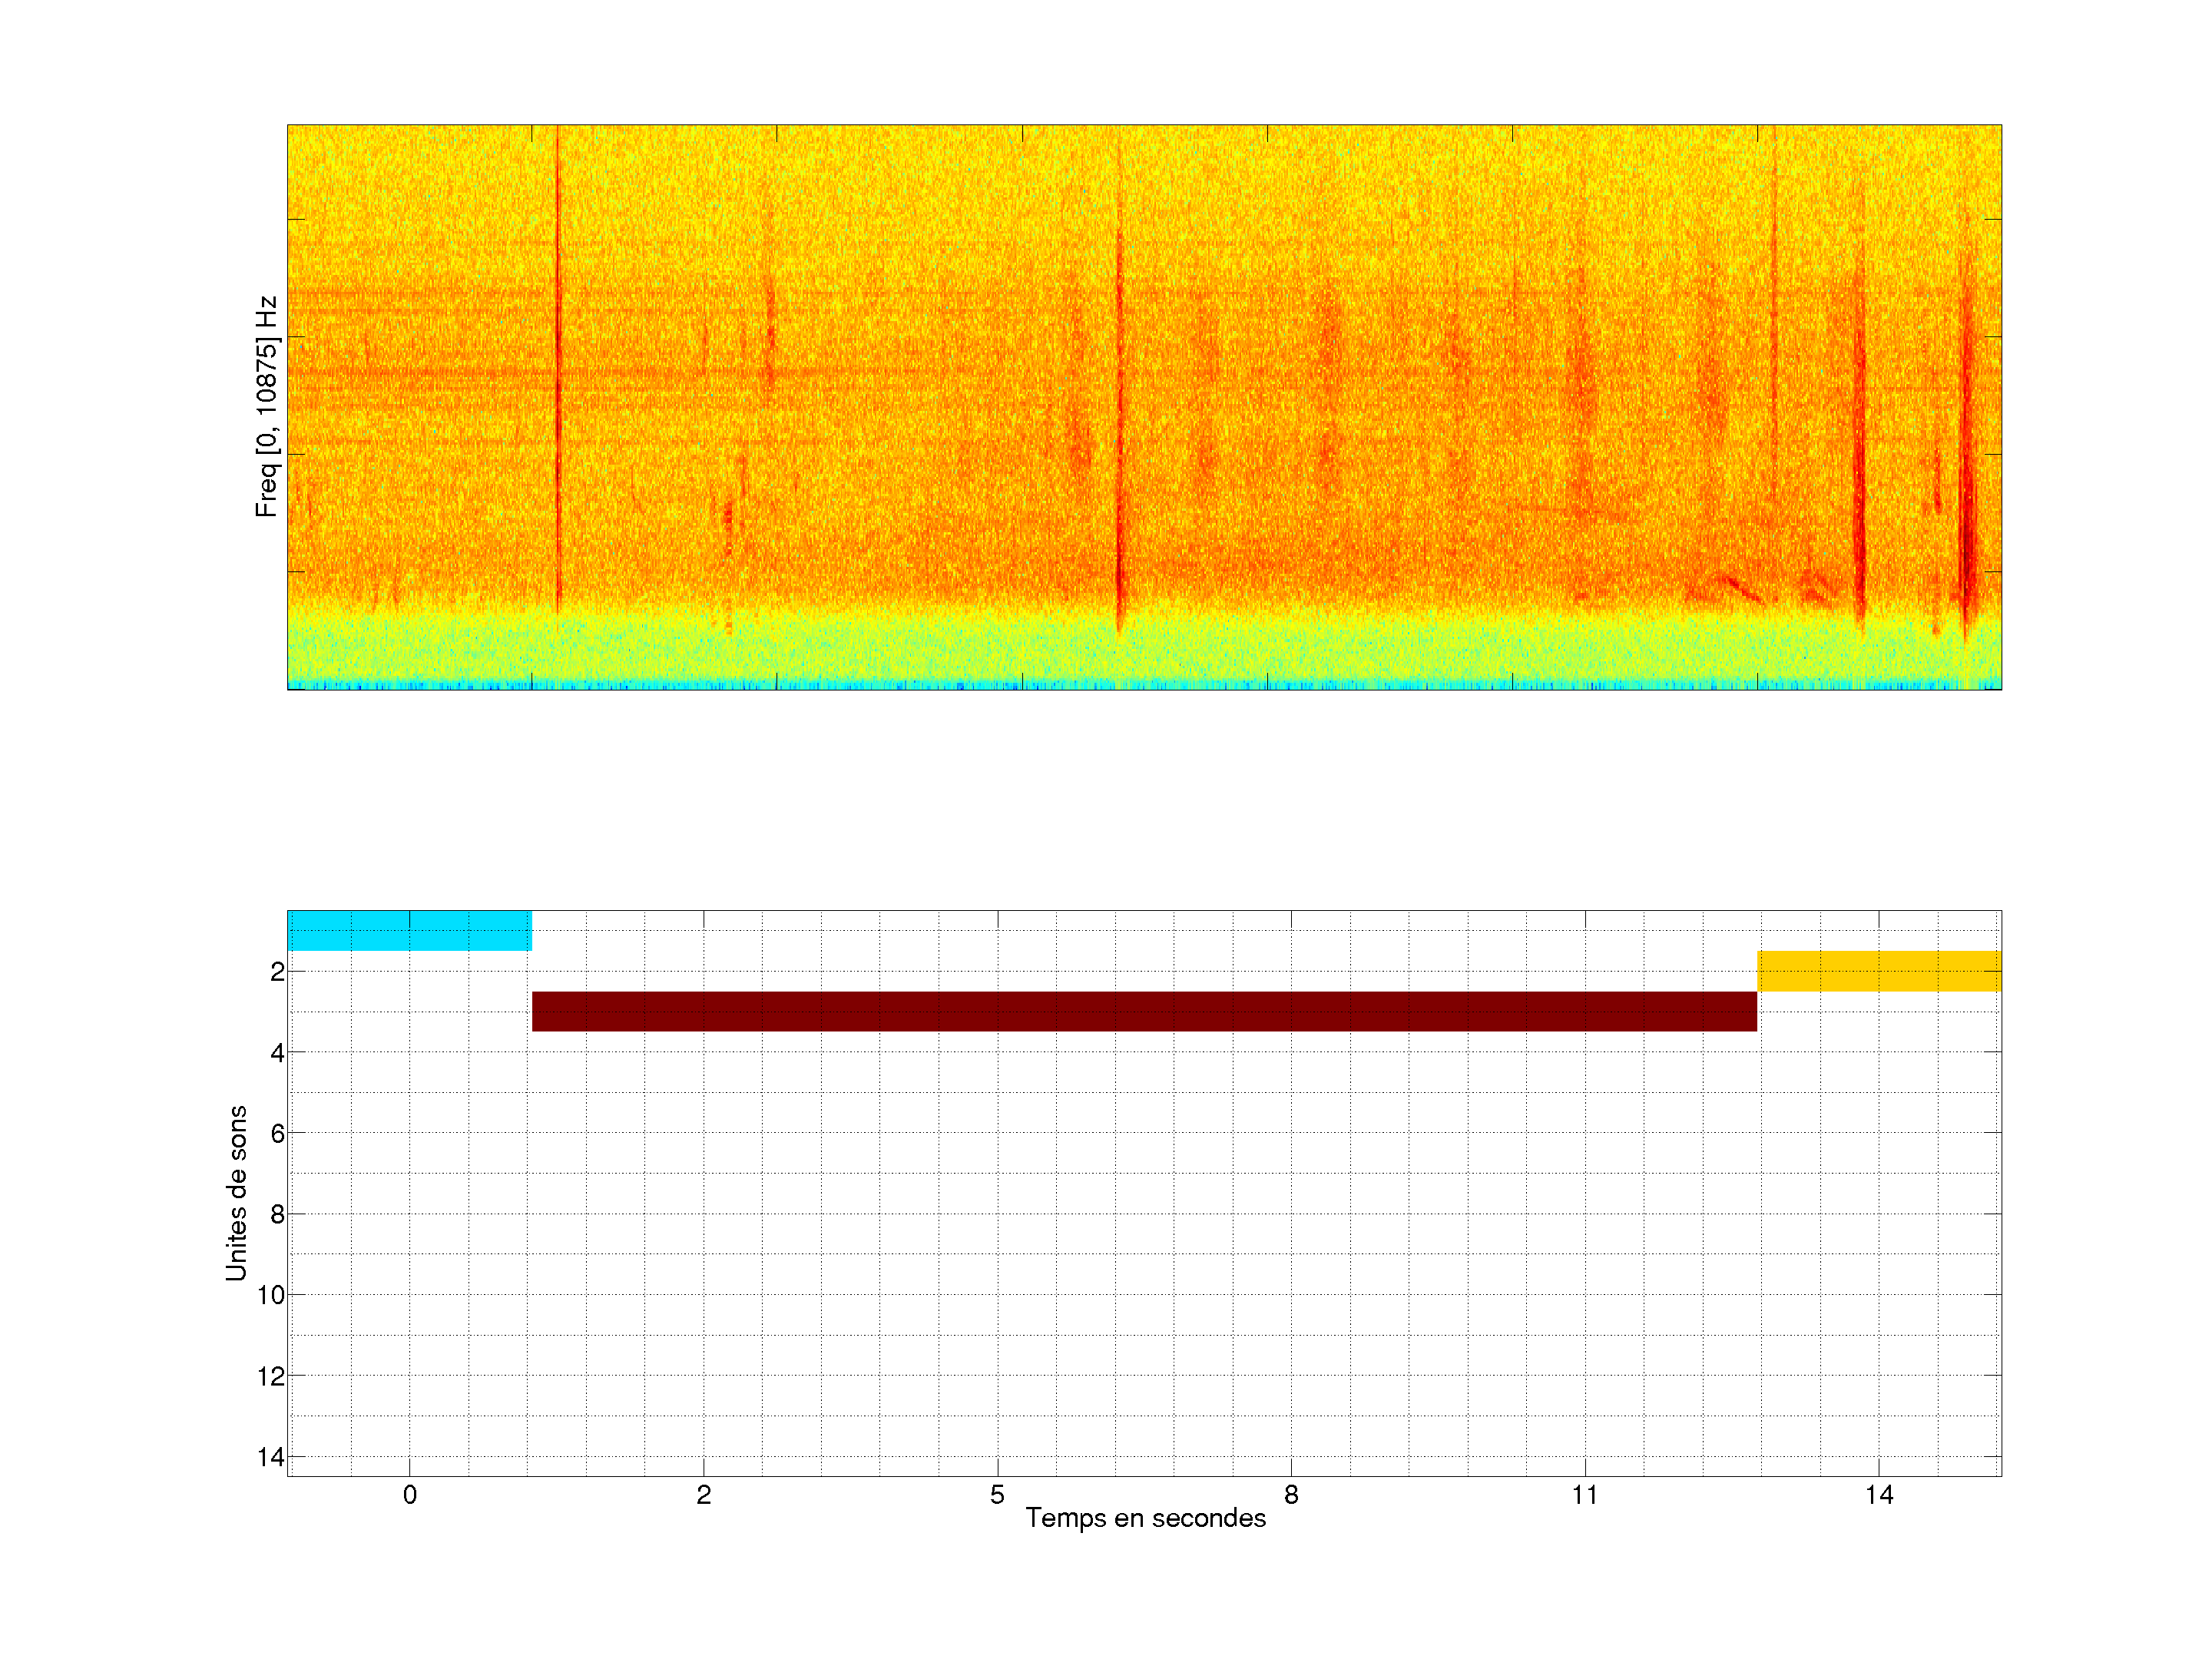This screenshot has height=1659, width=2212.
Task: Click time axis tick label 8
Action: 1291,1495
